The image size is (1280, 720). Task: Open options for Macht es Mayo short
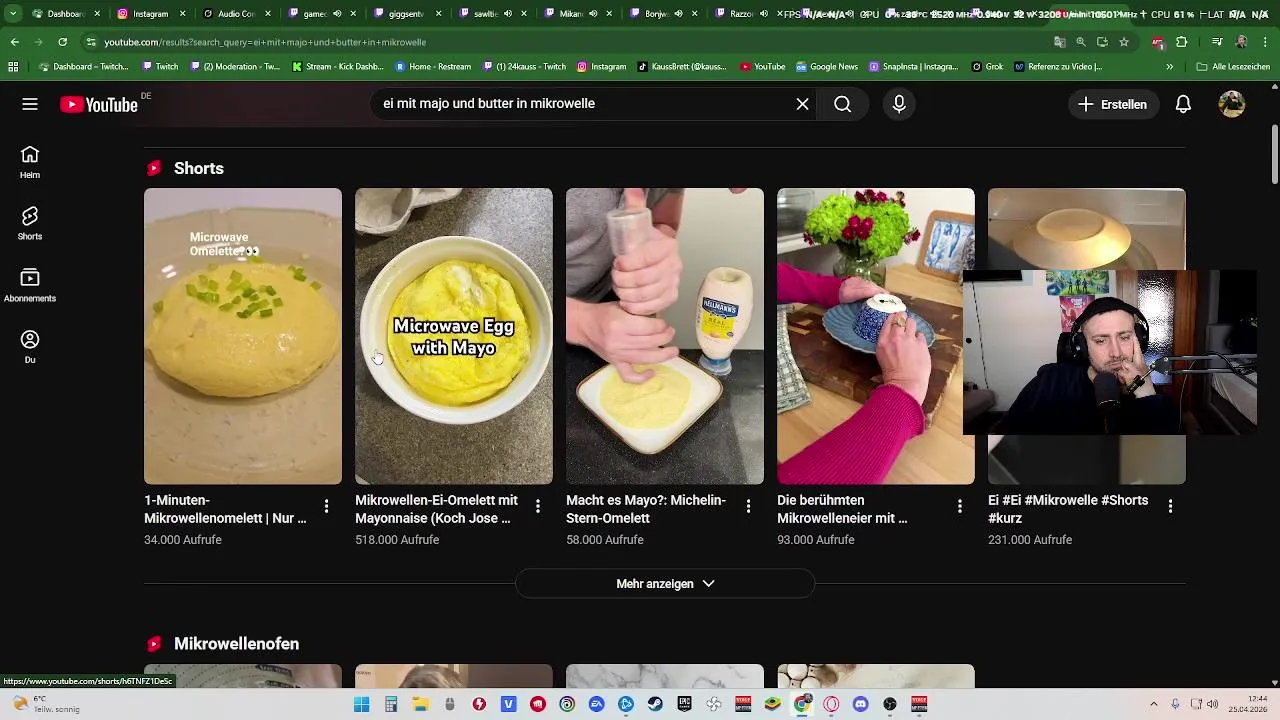pyautogui.click(x=748, y=507)
